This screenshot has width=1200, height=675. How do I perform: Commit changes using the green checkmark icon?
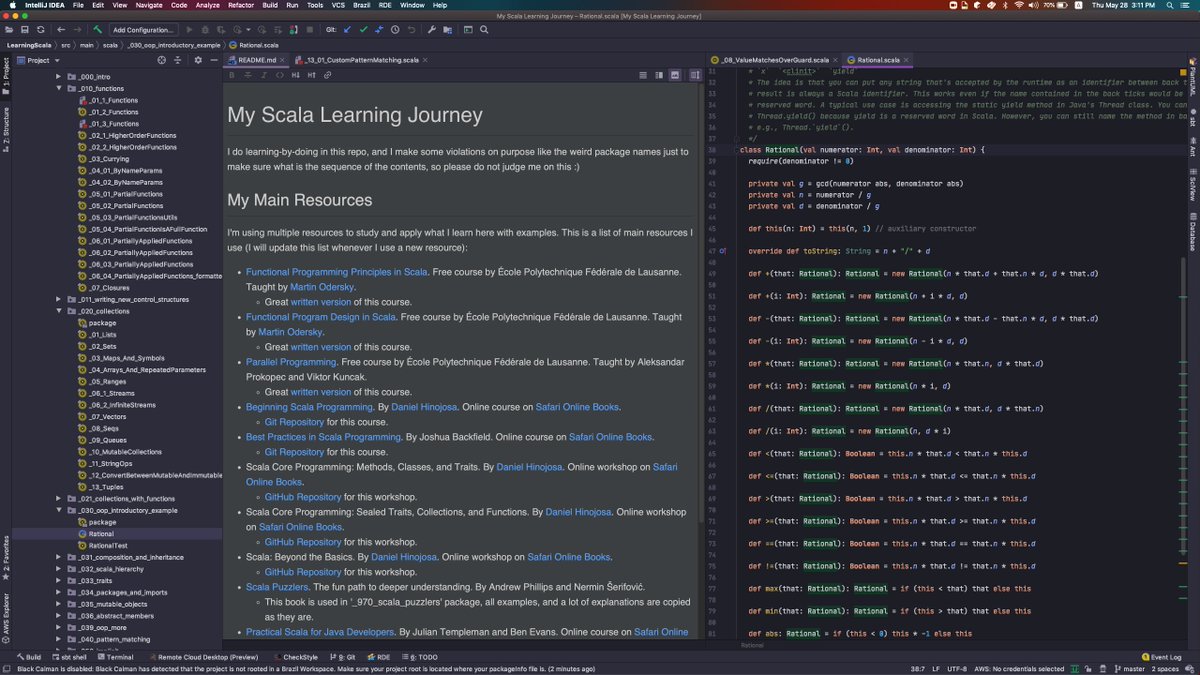pos(363,30)
